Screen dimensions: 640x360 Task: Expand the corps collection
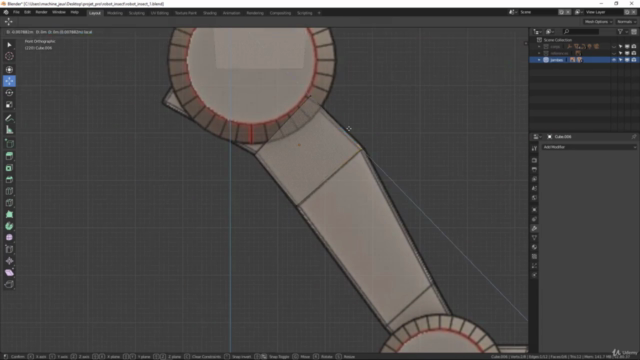click(539, 47)
